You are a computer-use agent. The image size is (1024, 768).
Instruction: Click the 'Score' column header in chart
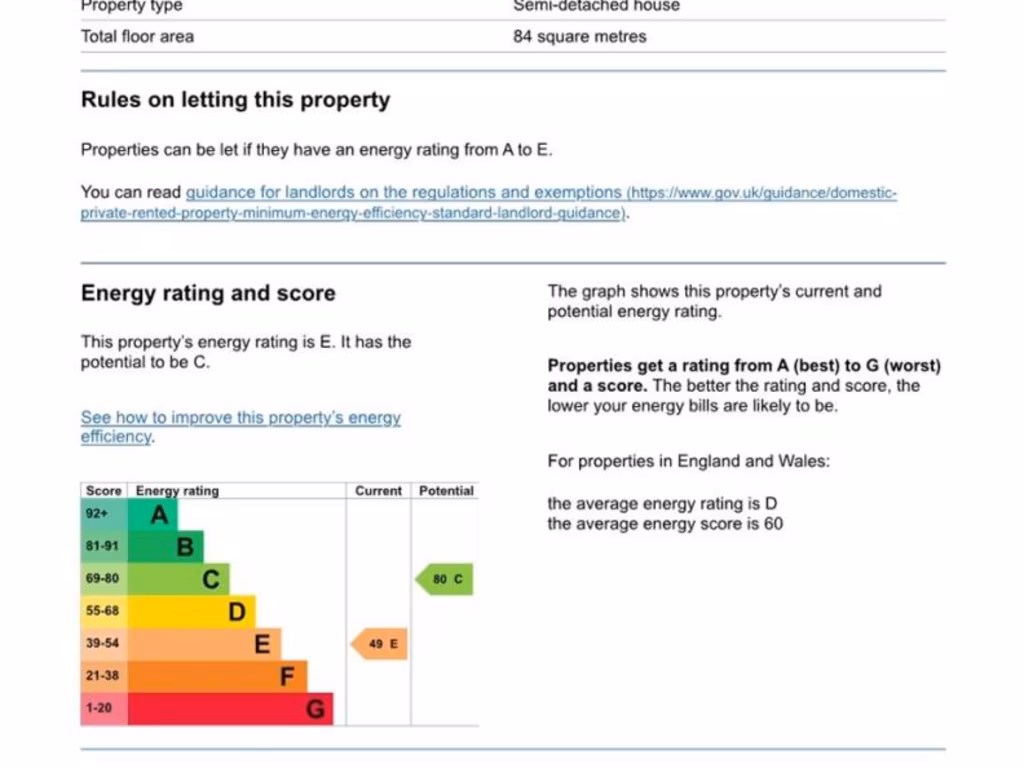[x=103, y=491]
